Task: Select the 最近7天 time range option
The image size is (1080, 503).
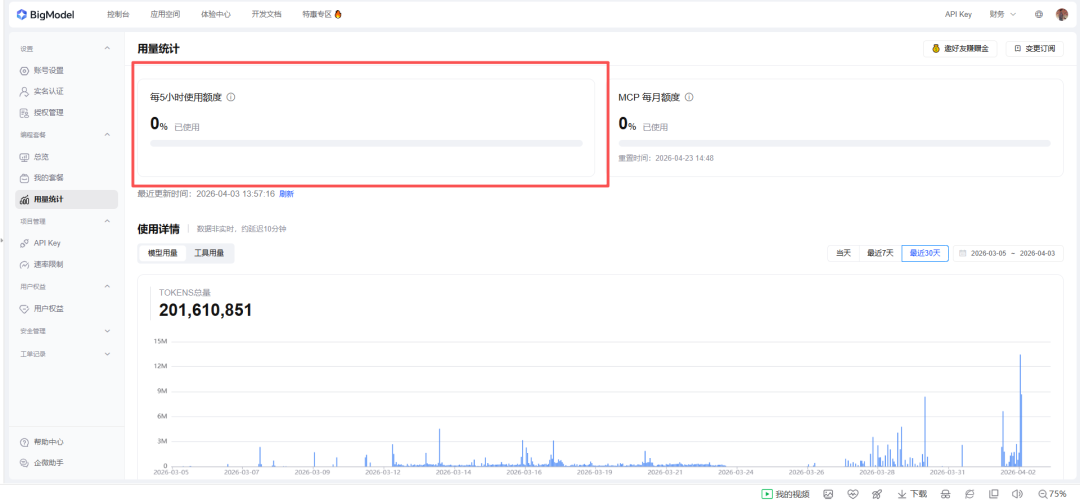Action: pyautogui.click(x=880, y=253)
